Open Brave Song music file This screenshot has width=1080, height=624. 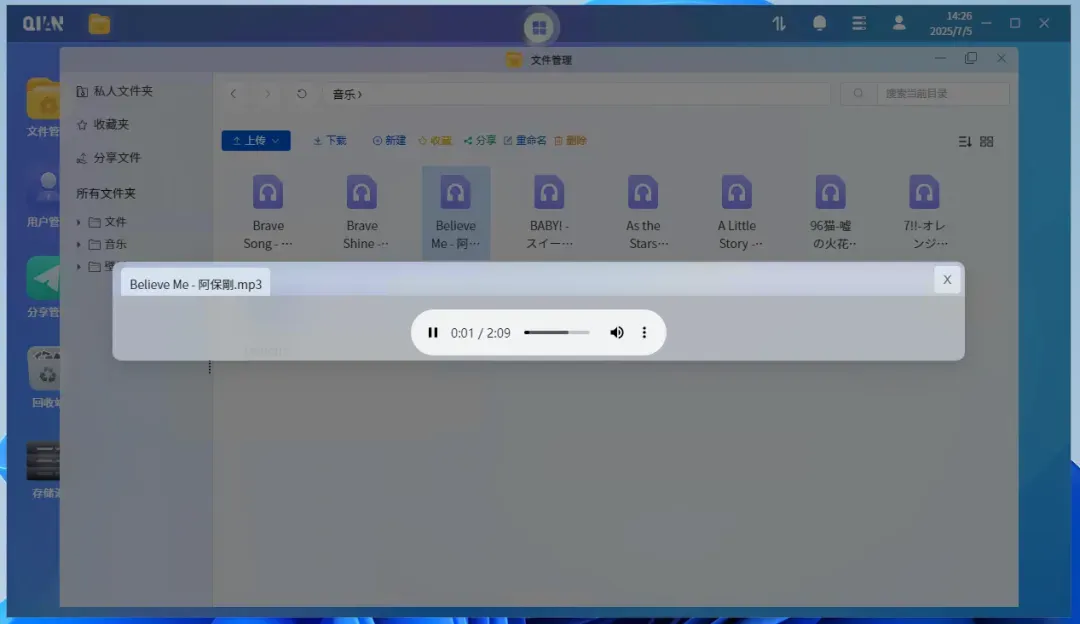pos(268,212)
